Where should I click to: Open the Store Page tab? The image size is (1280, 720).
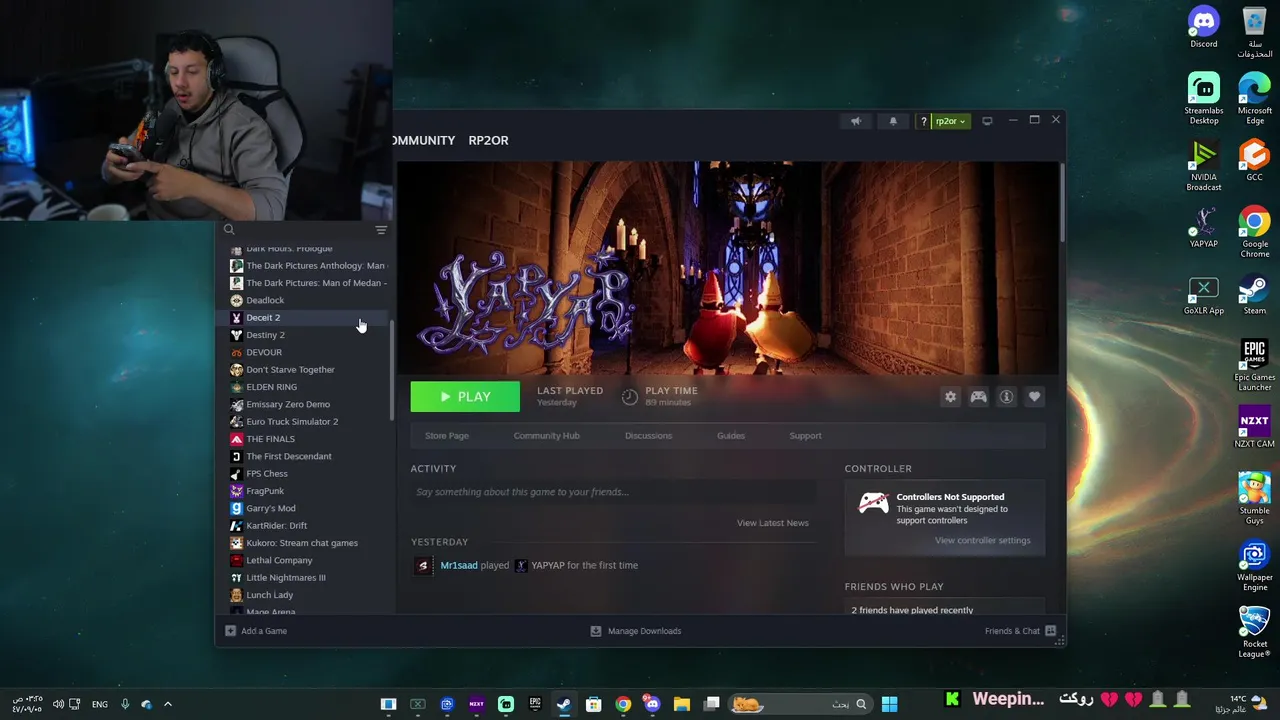pos(446,436)
